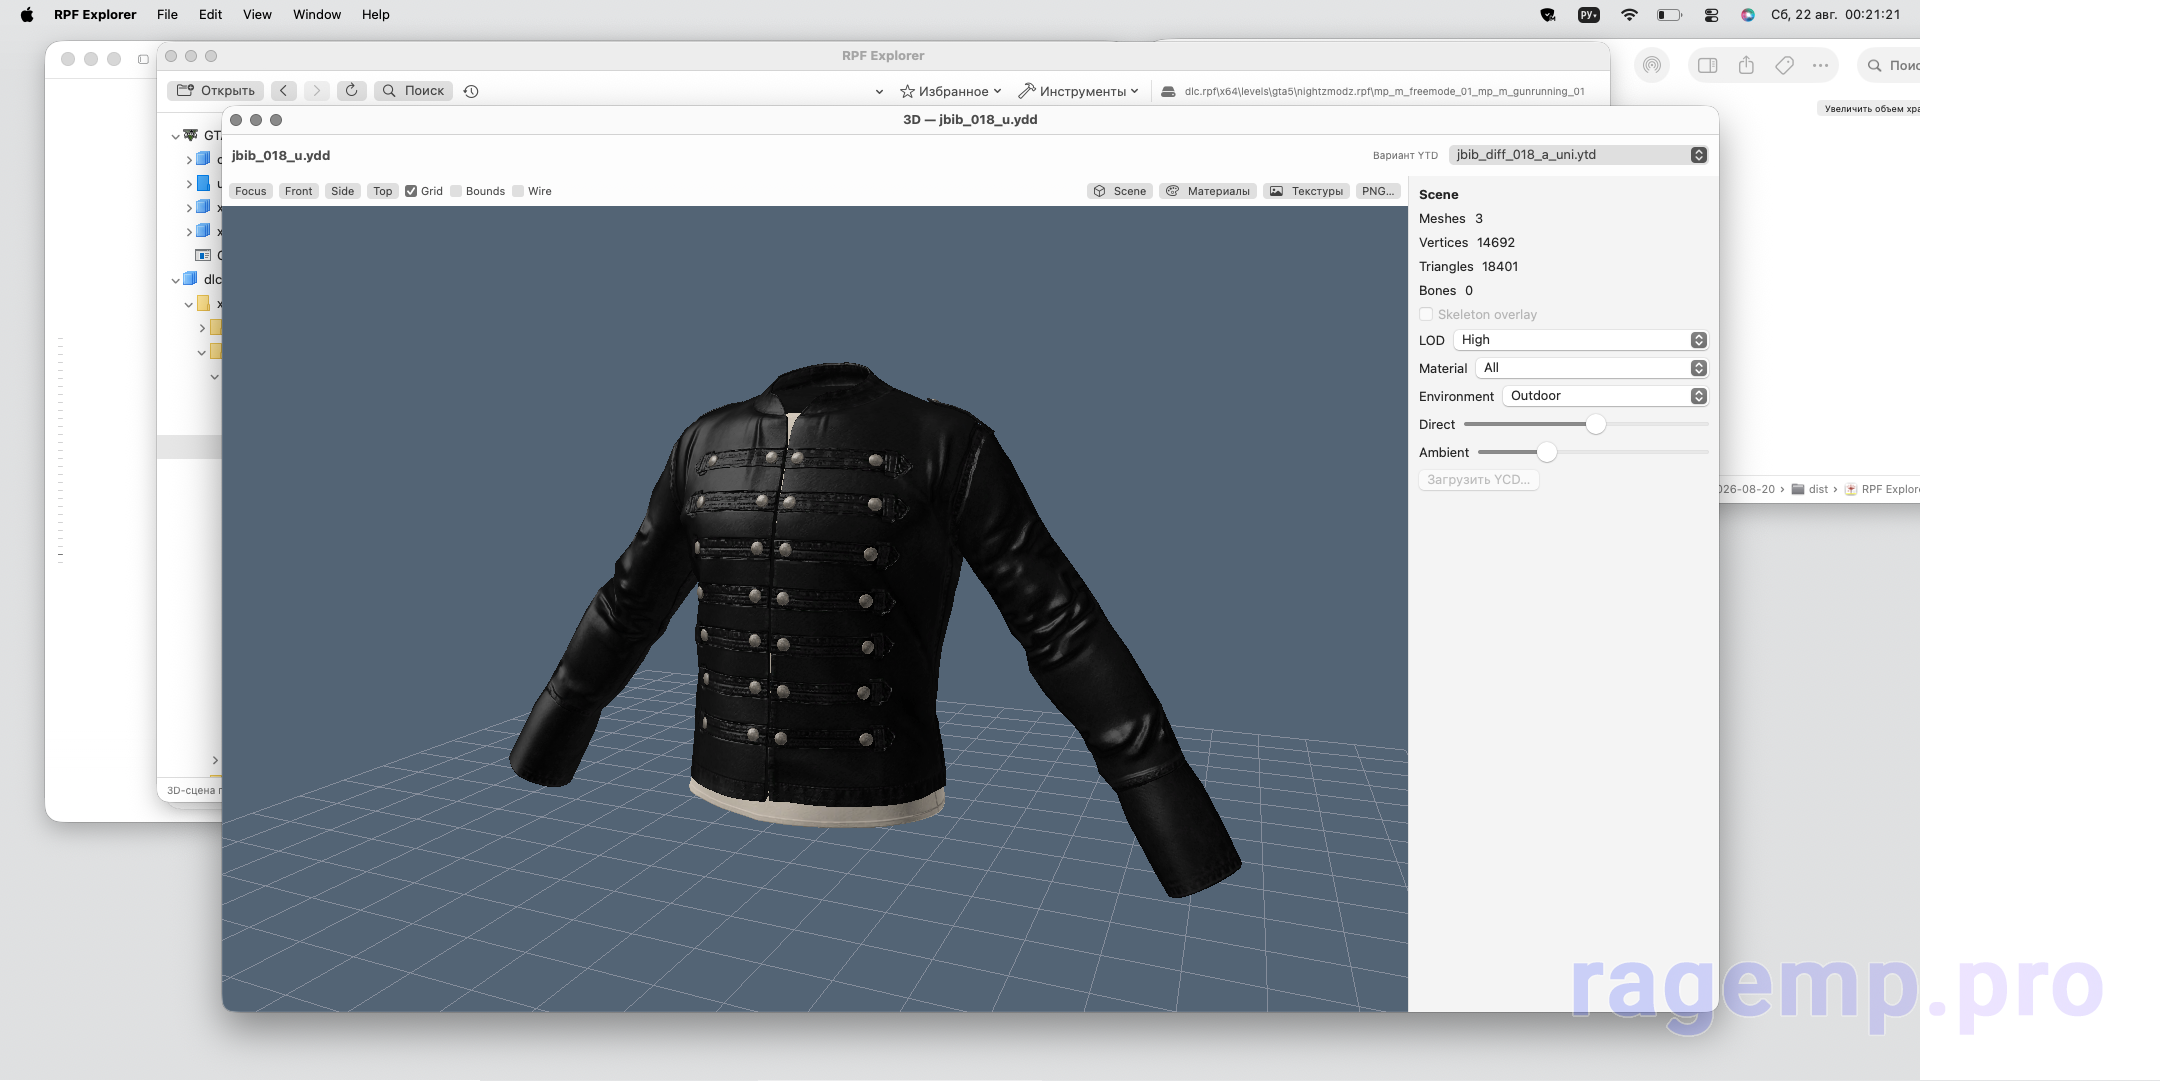The width and height of the screenshot is (2160, 1081).
Task: Click the dlc.rpf path text in the toolbar
Action: [1384, 91]
